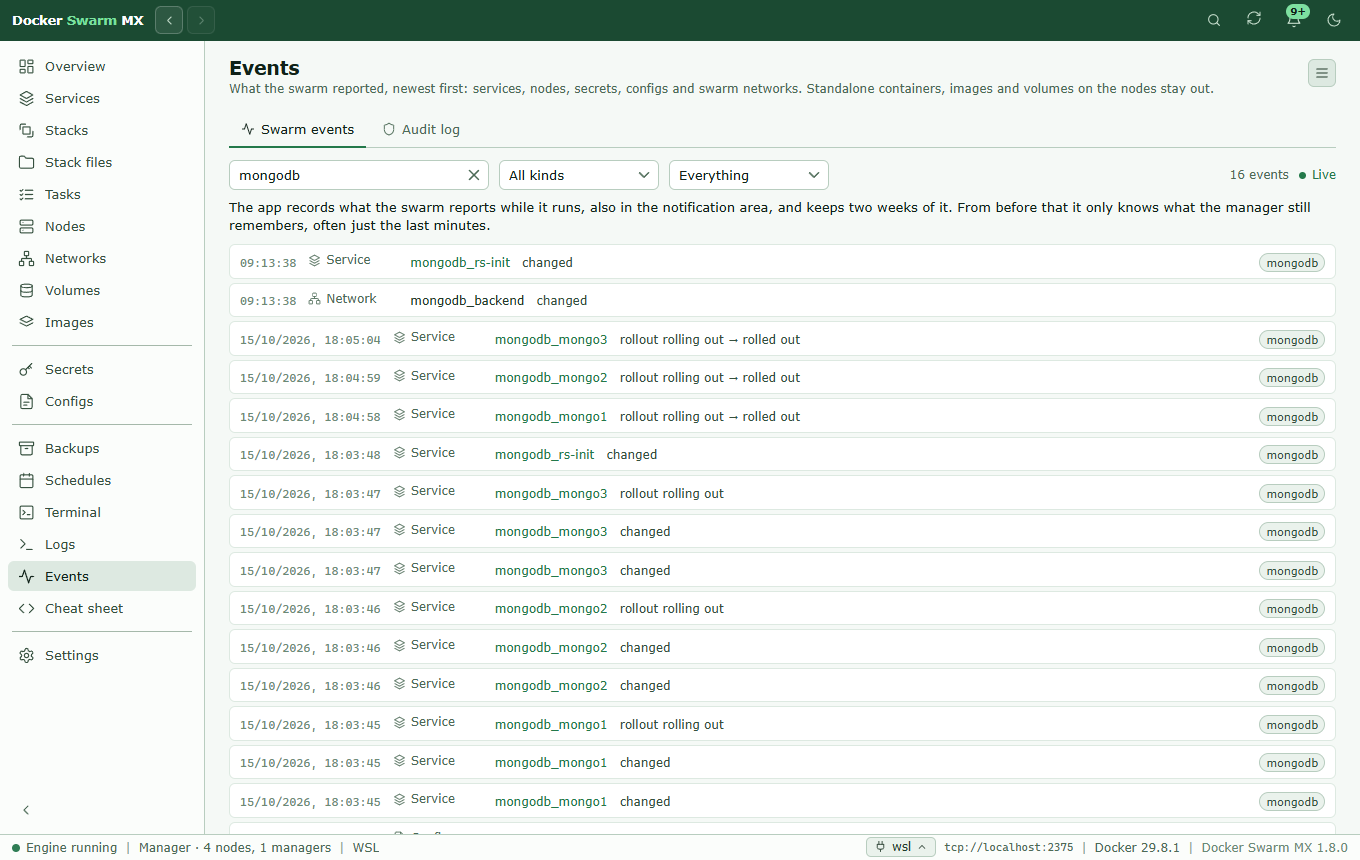Open Networks page

[102, 258]
